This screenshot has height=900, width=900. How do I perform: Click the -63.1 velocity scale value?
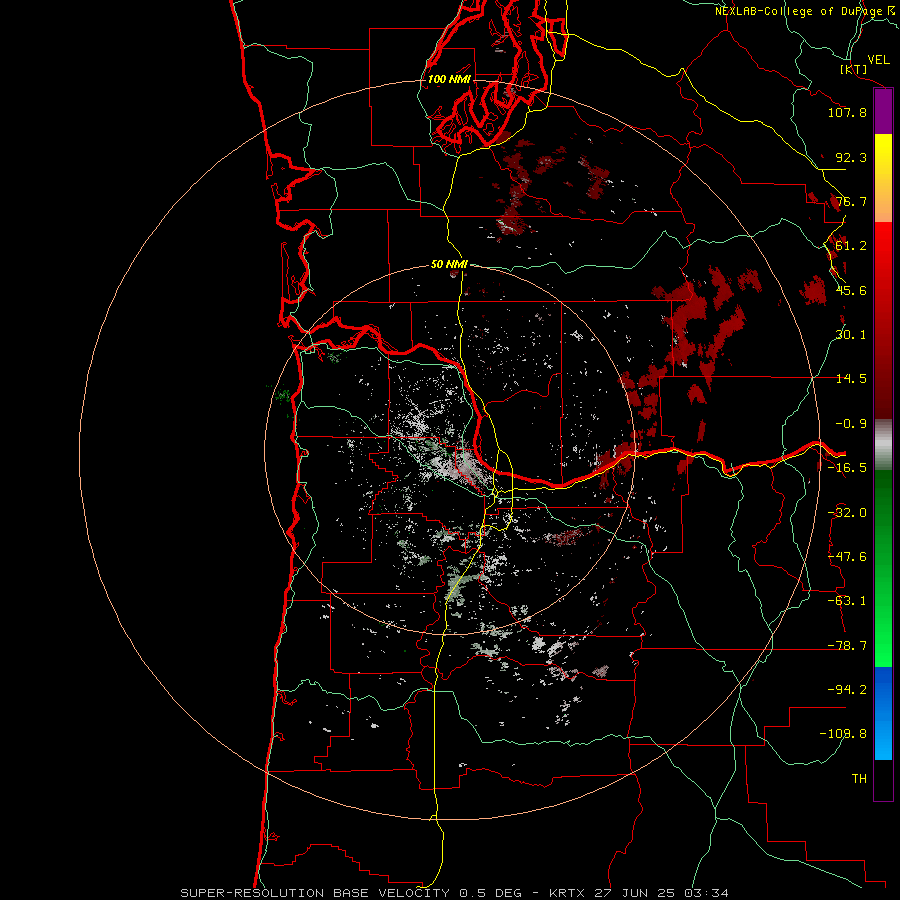click(x=847, y=601)
